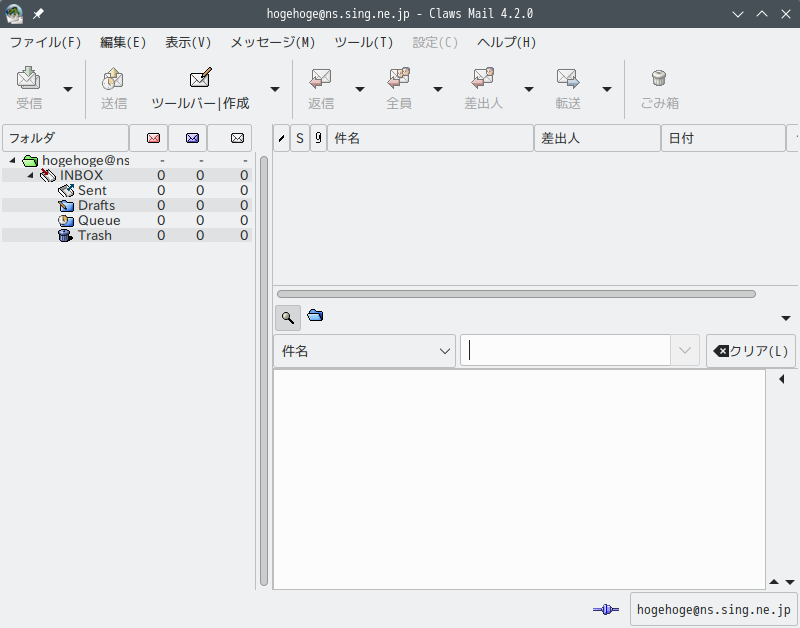Viewport: 800px width, 628px height.
Task: Open the 件名 search type combo box
Action: pos(364,351)
